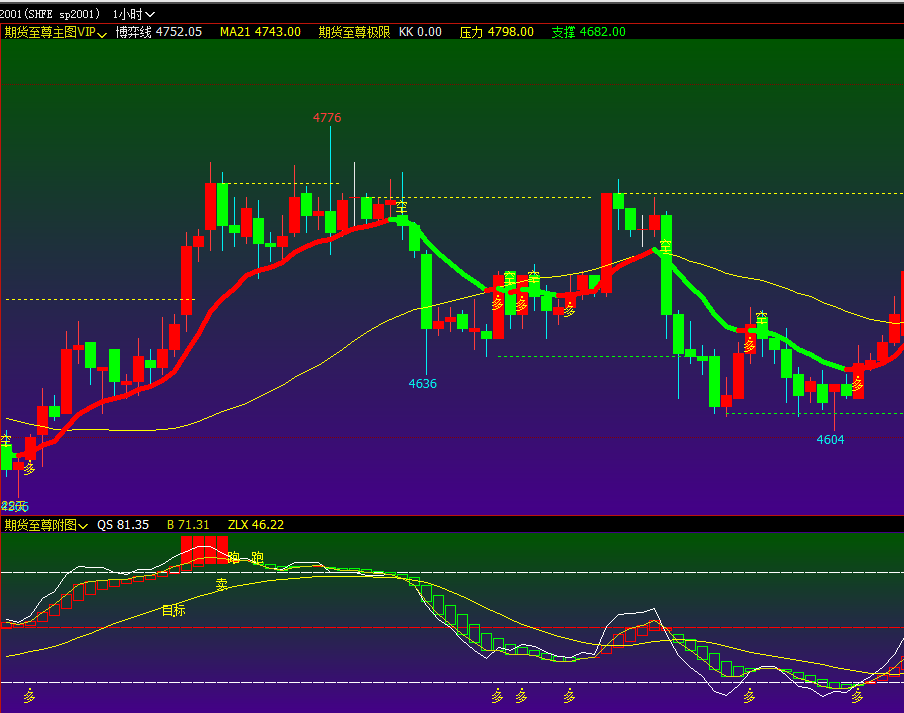Click the 目标 label in the sub-chart

(173, 610)
